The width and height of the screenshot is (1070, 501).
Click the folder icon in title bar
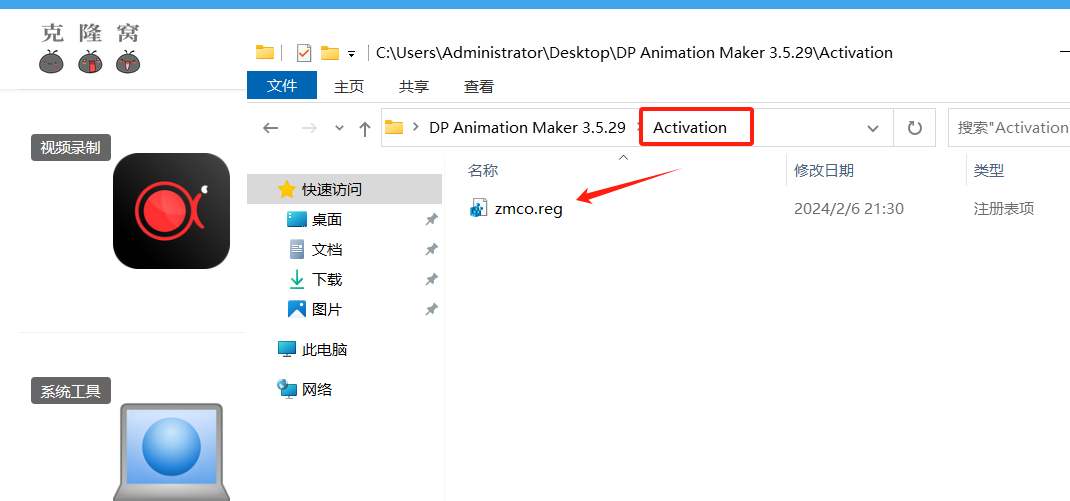[265, 52]
